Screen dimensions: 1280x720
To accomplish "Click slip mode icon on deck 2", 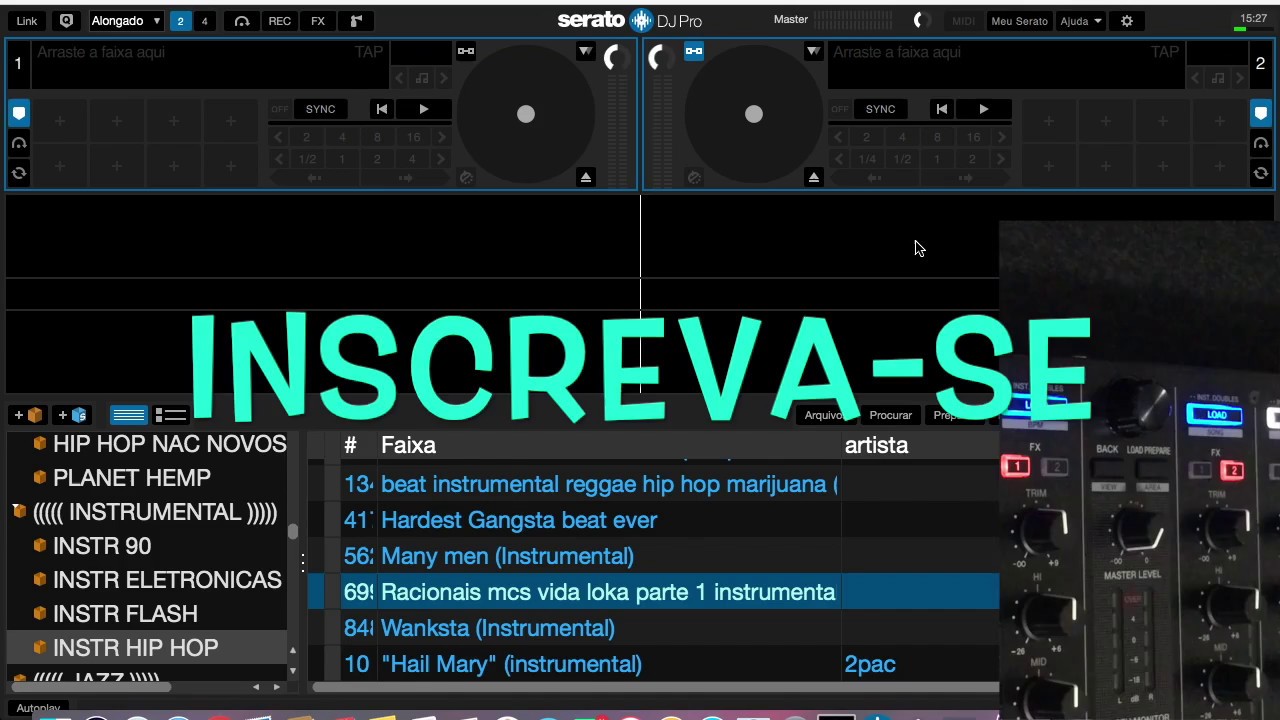I will tap(694, 177).
